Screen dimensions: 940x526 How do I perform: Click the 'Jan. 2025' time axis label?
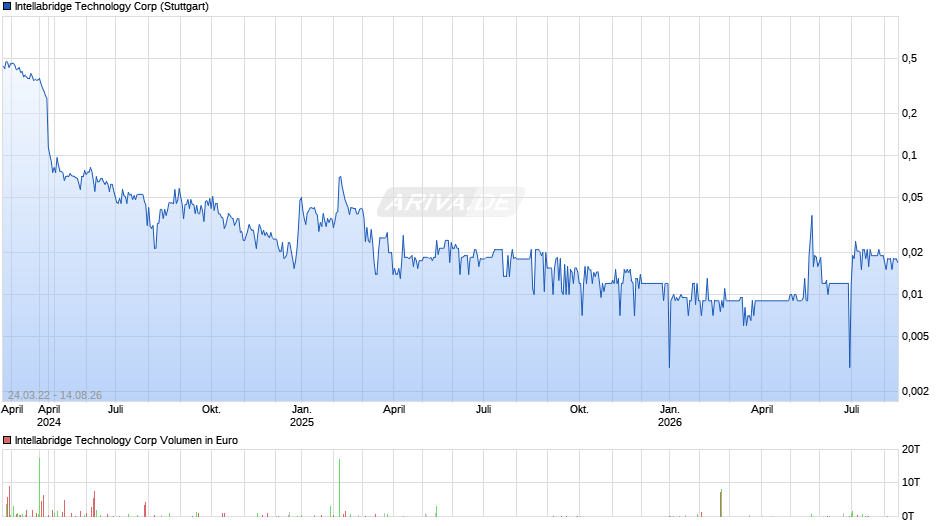pos(302,416)
